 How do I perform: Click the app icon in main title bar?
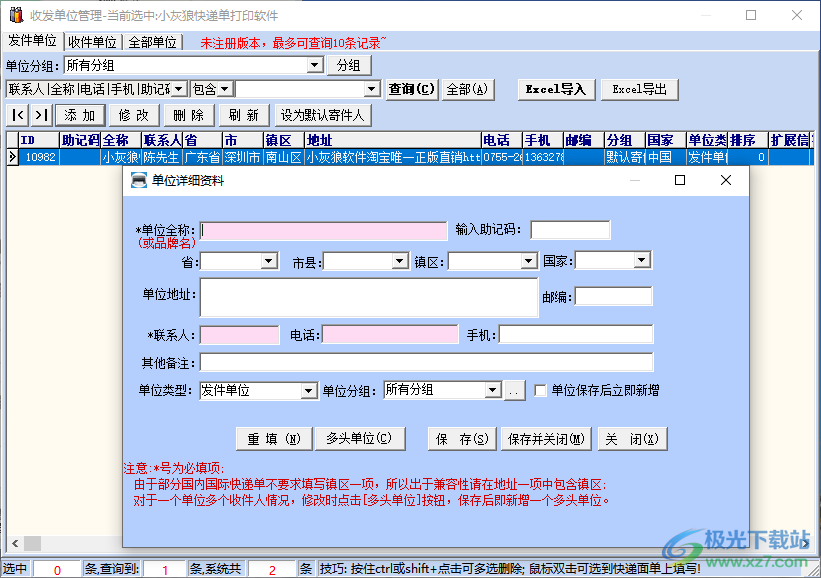[16, 15]
